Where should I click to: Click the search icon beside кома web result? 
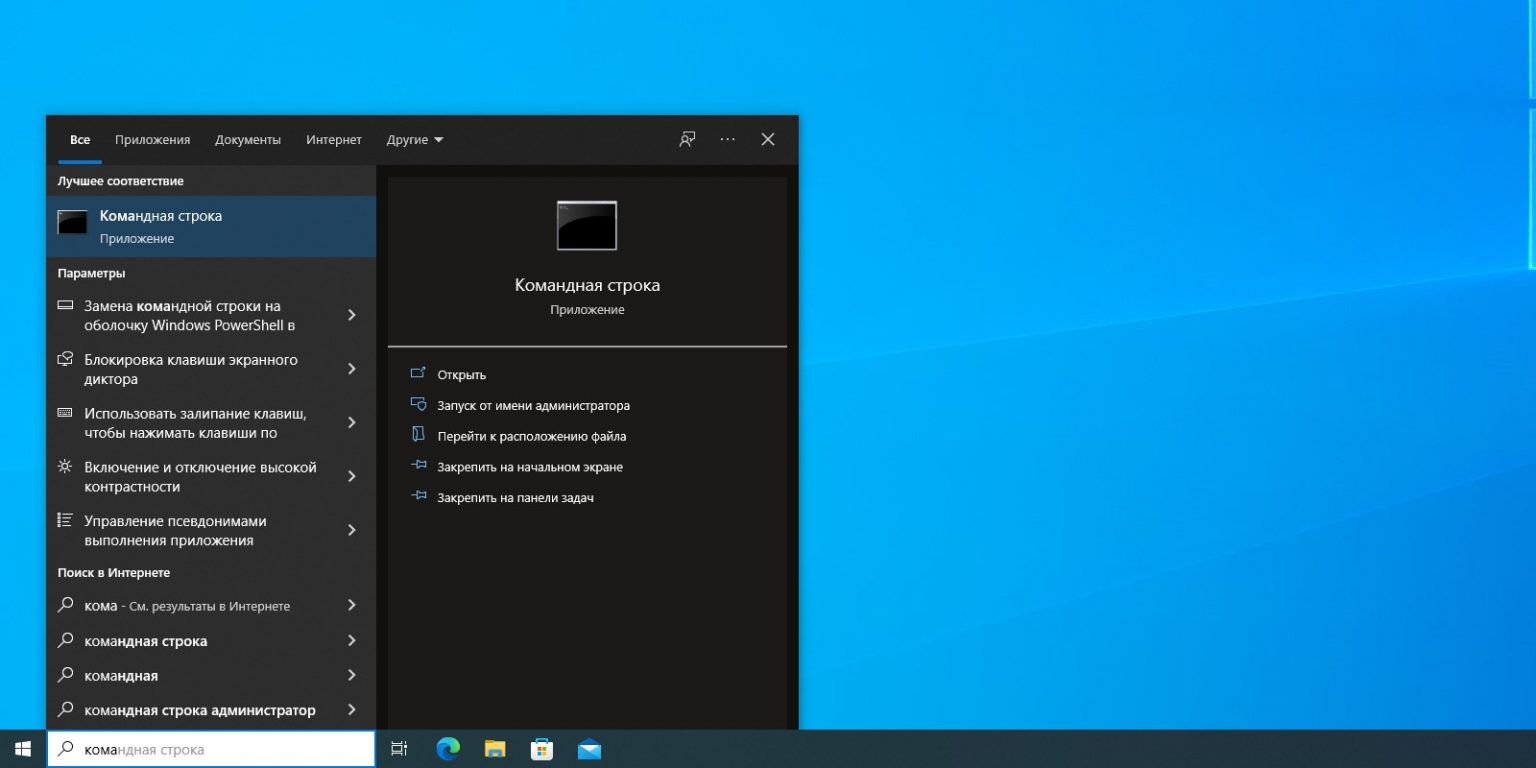pos(65,605)
